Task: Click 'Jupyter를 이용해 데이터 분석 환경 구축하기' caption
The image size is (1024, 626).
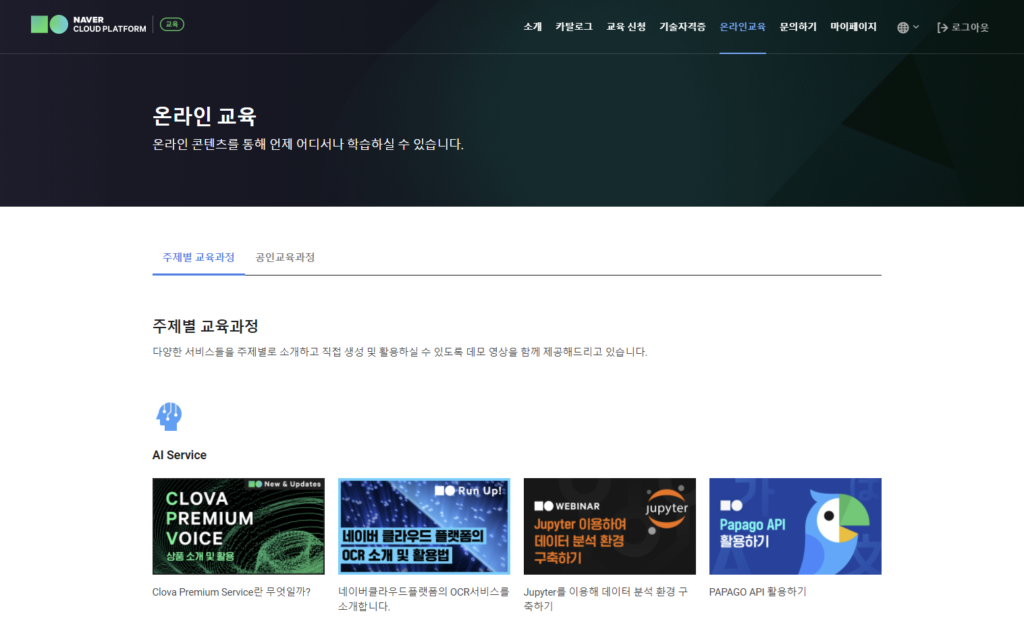Action: pyautogui.click(x=605, y=599)
